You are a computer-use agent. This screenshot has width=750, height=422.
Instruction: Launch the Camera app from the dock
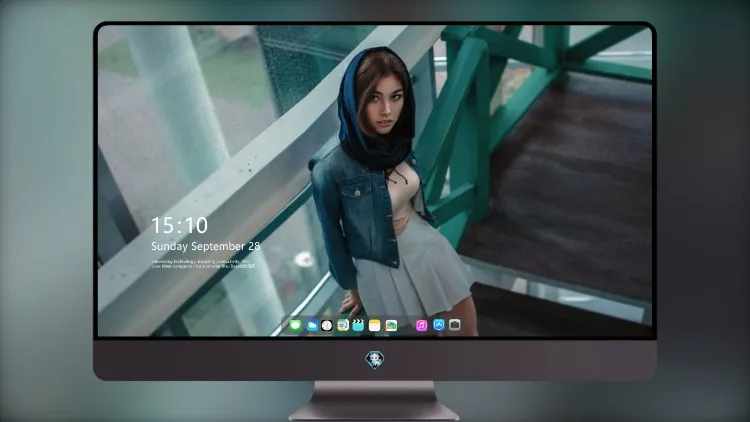click(x=454, y=325)
